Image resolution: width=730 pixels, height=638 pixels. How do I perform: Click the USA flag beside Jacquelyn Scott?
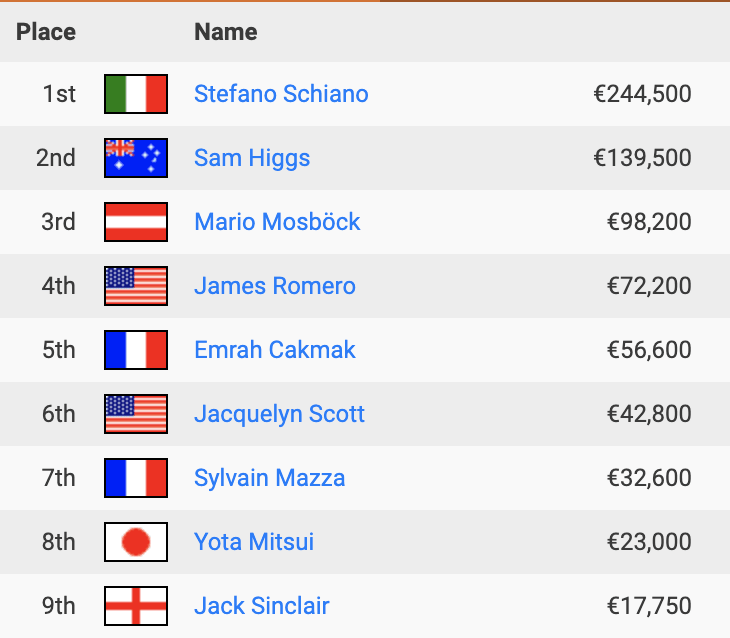click(135, 414)
